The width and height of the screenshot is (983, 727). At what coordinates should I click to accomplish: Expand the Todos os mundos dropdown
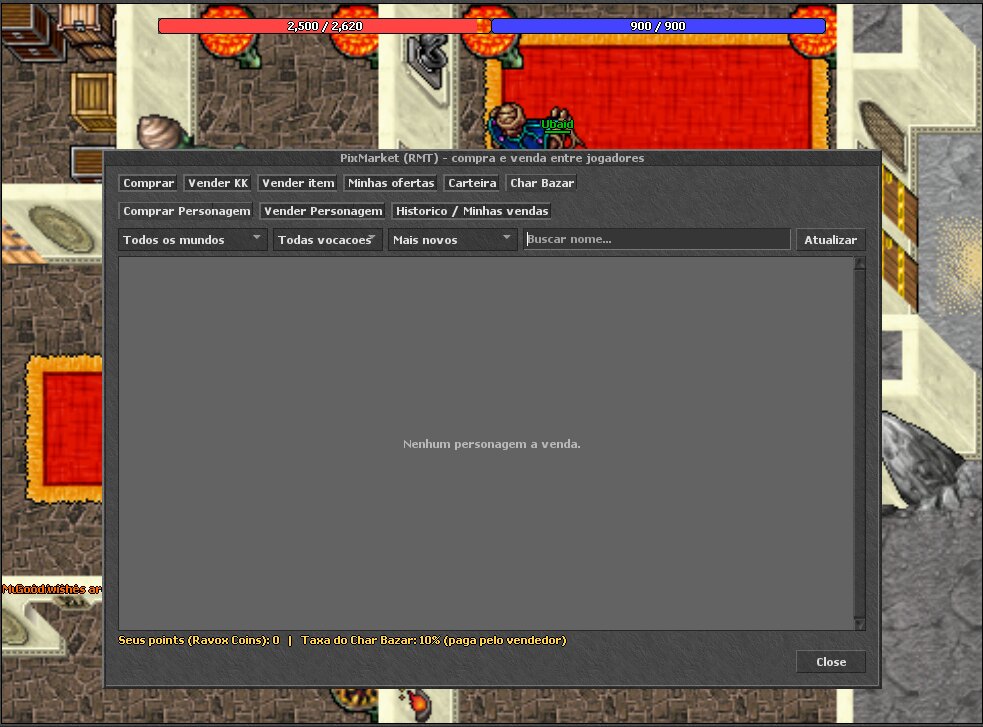click(x=192, y=240)
